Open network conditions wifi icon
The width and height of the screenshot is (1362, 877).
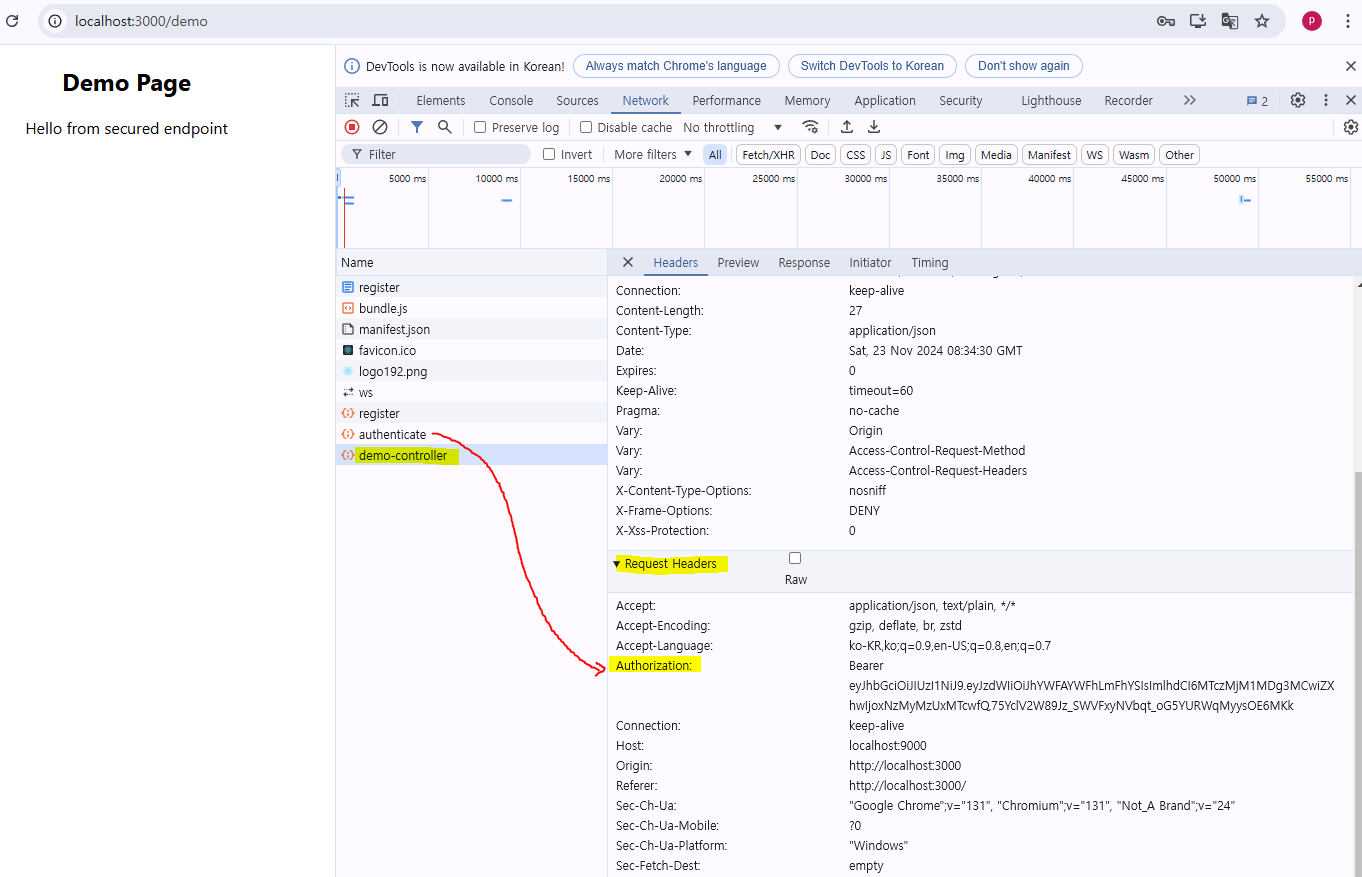(810, 127)
